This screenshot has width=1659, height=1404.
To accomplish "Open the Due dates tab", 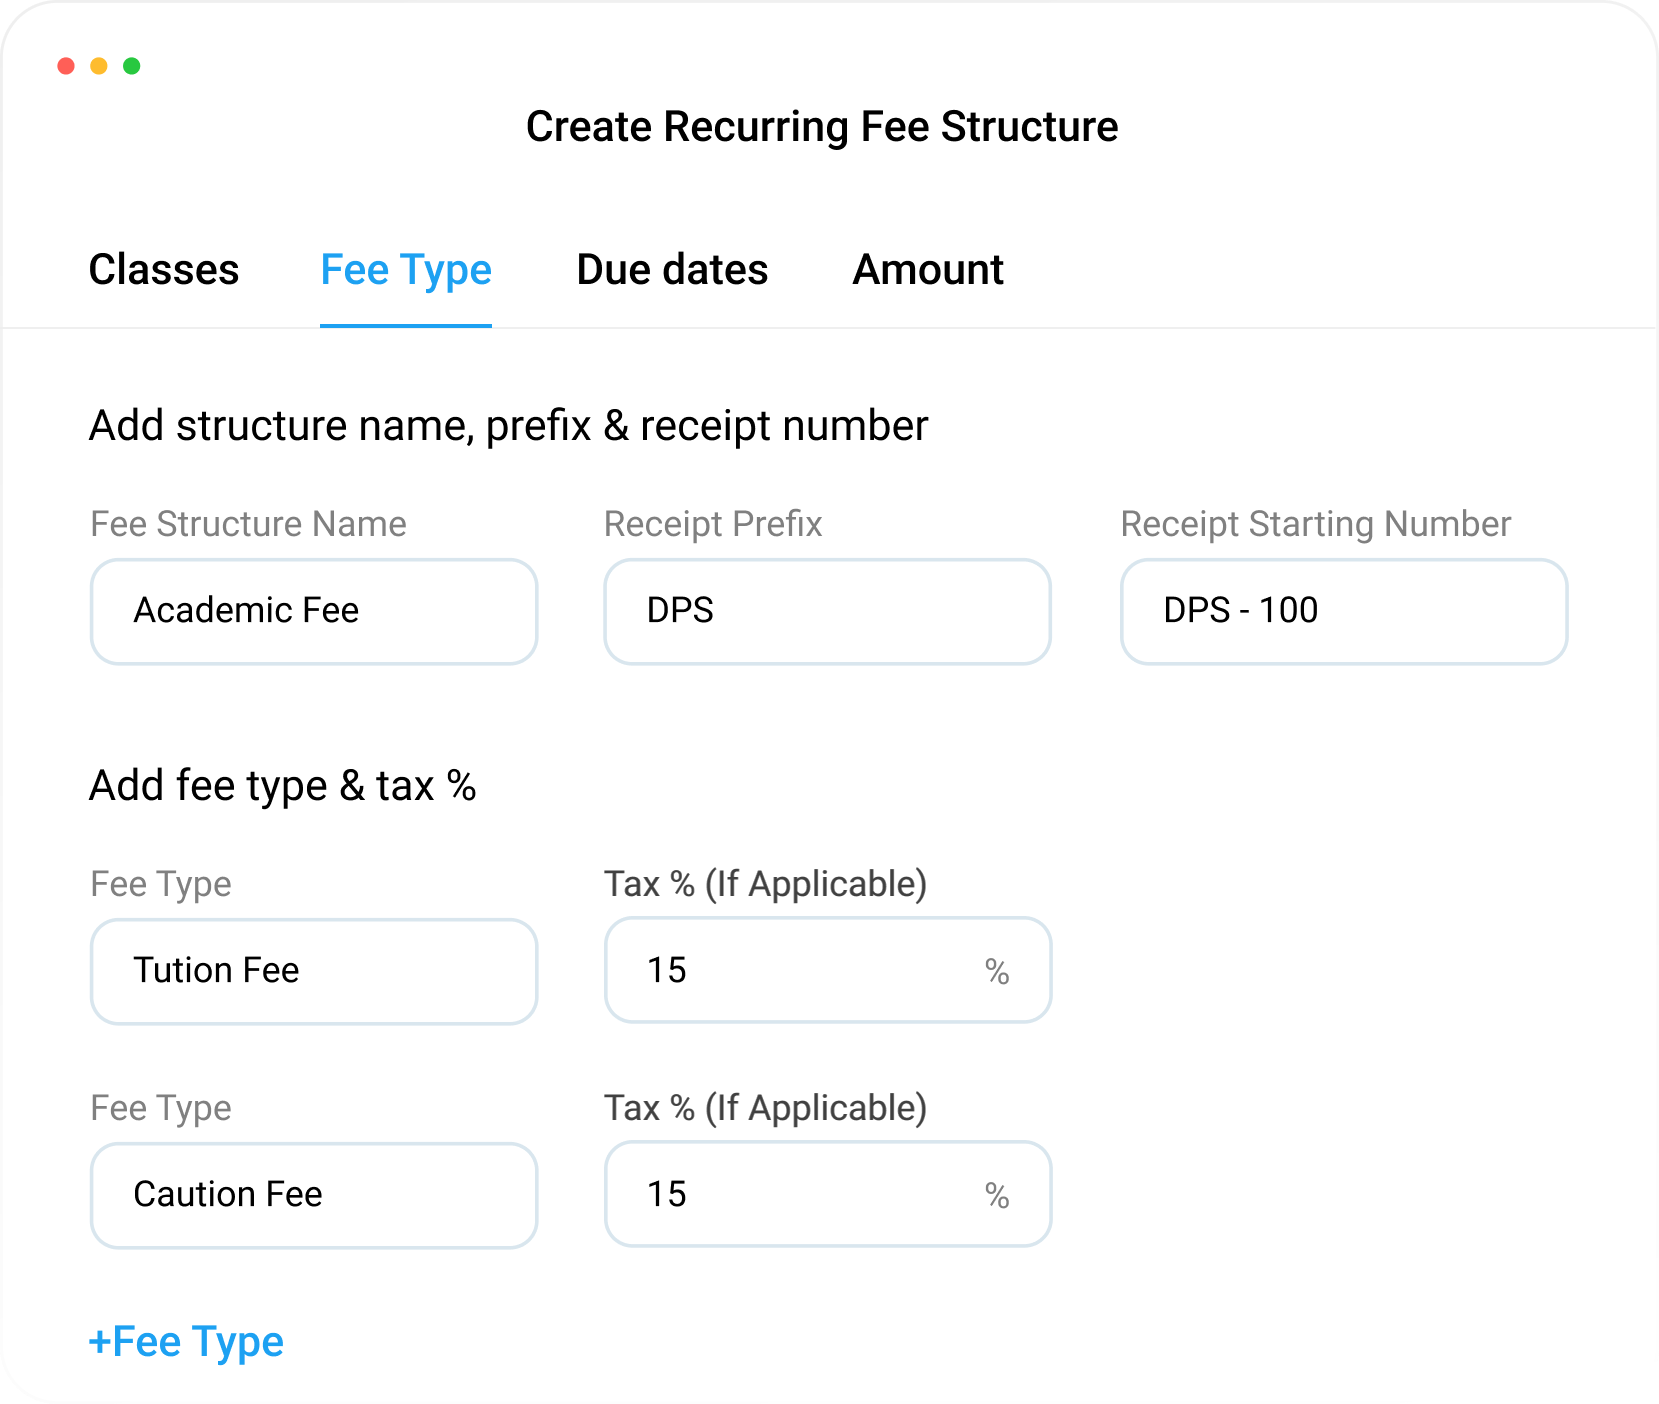I will [672, 270].
